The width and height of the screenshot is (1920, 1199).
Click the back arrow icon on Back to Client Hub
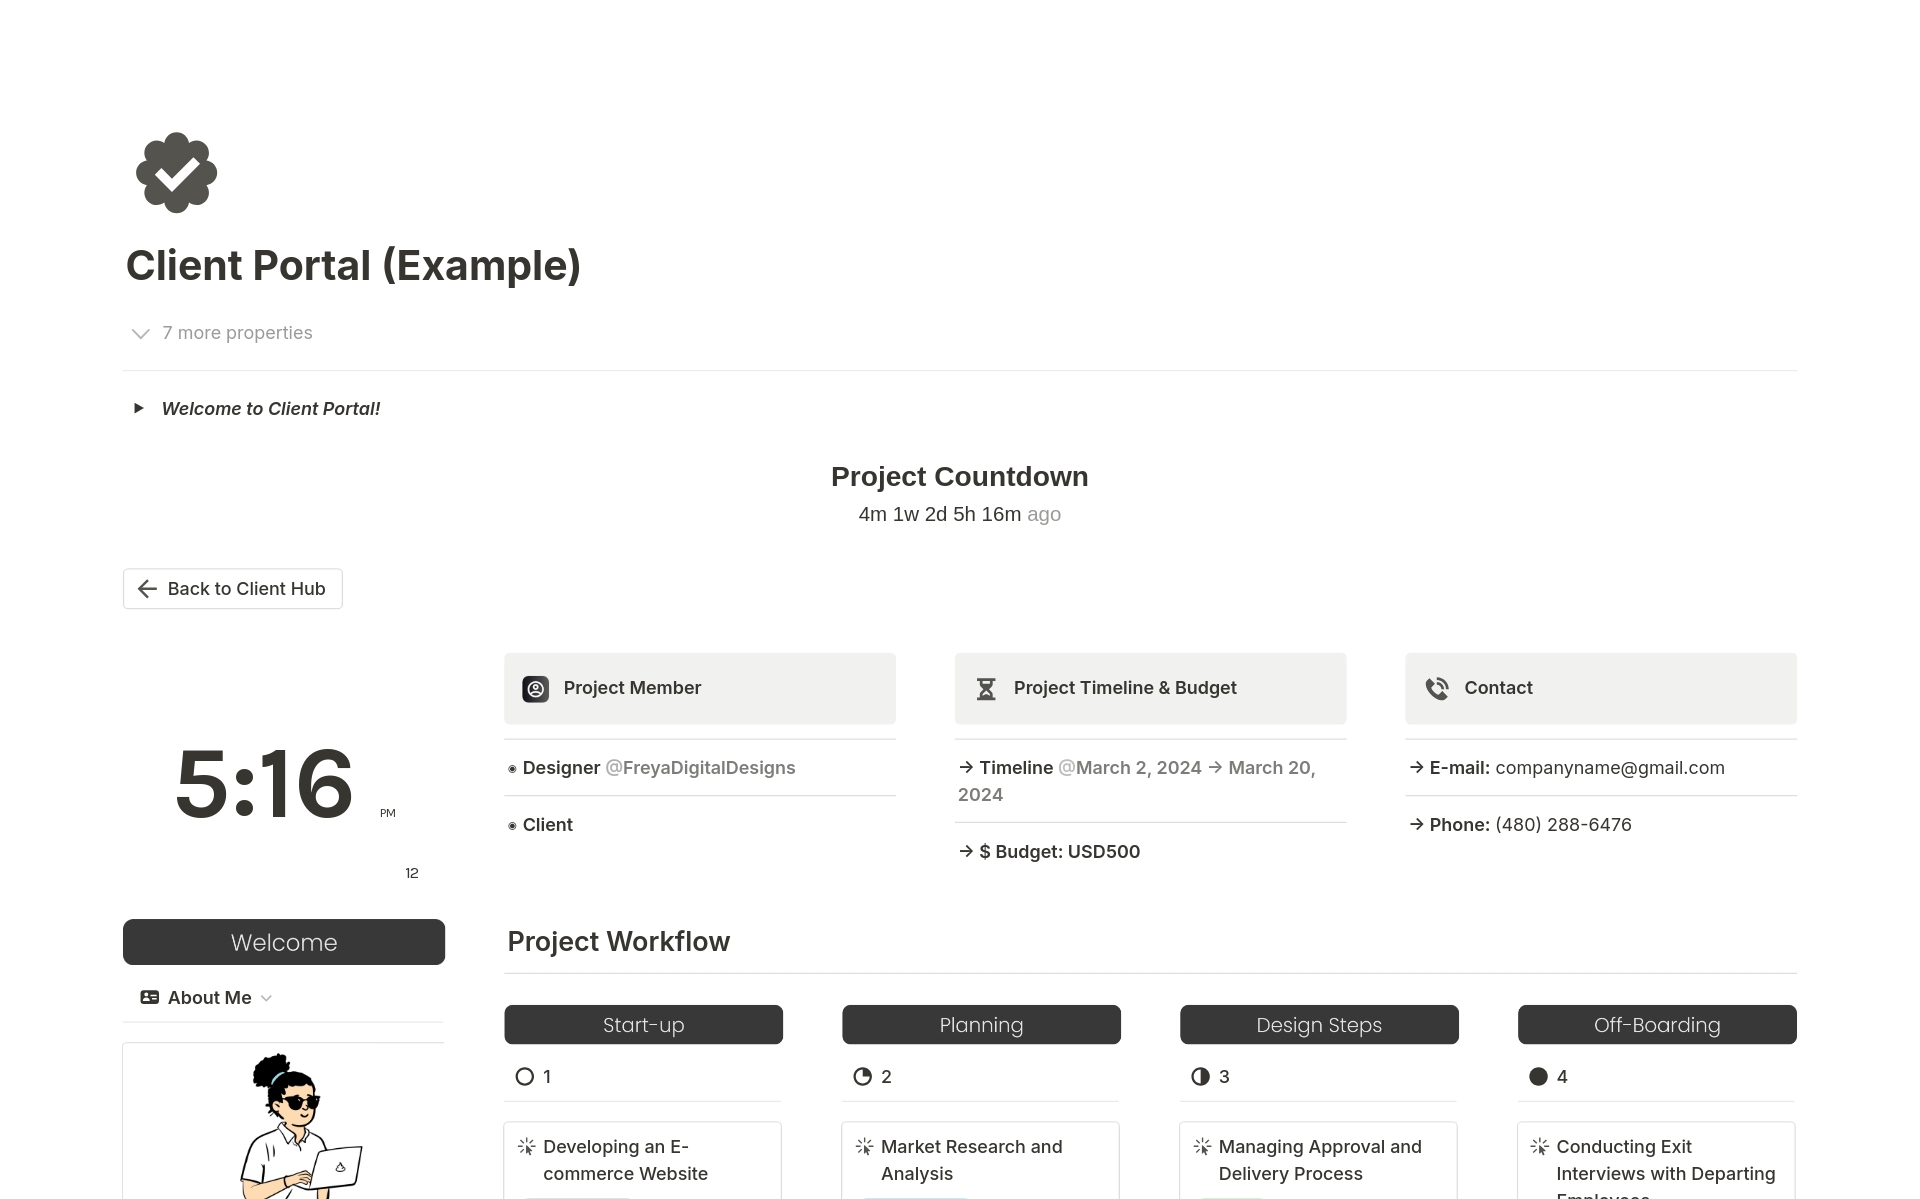click(x=148, y=588)
